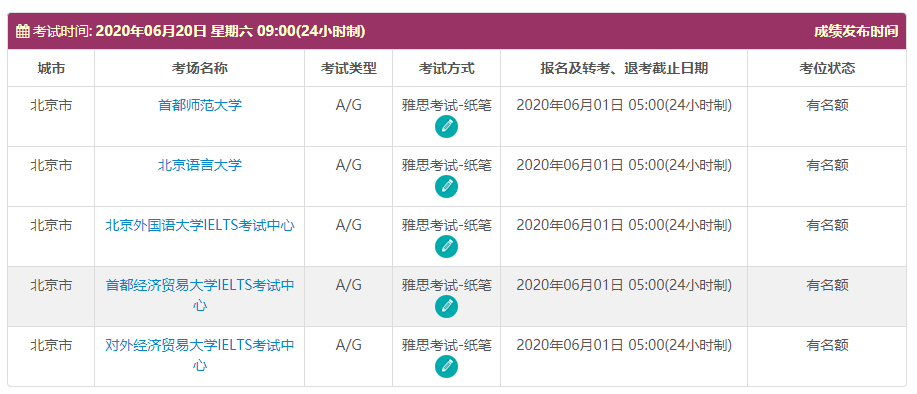The height and width of the screenshot is (394, 917).
Task: Click A/G exam type in 北京外国语大学 row
Action: 349,226
